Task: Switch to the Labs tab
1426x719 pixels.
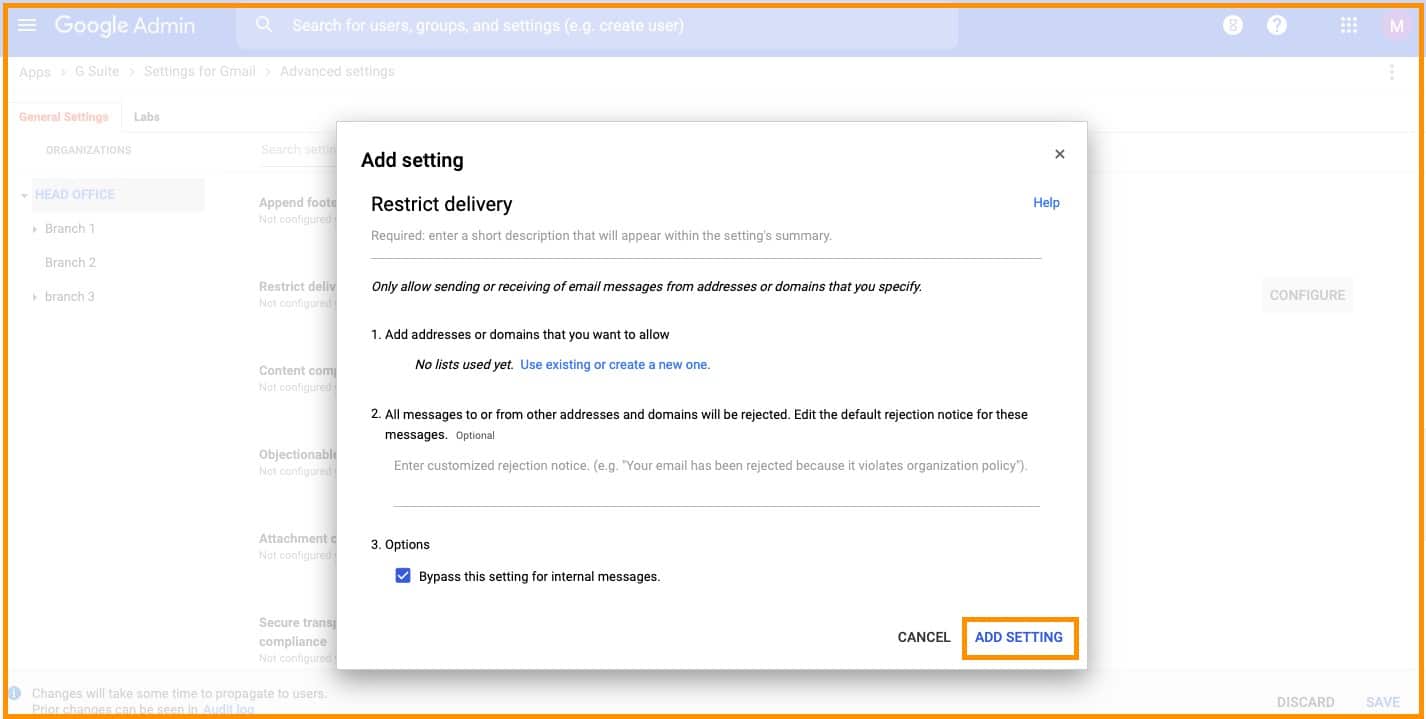Action: click(x=147, y=117)
